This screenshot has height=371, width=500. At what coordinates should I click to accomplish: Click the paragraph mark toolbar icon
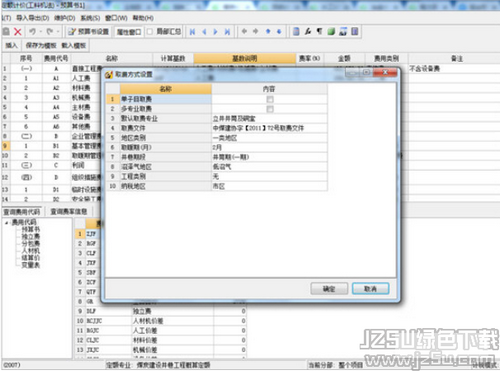point(319,31)
